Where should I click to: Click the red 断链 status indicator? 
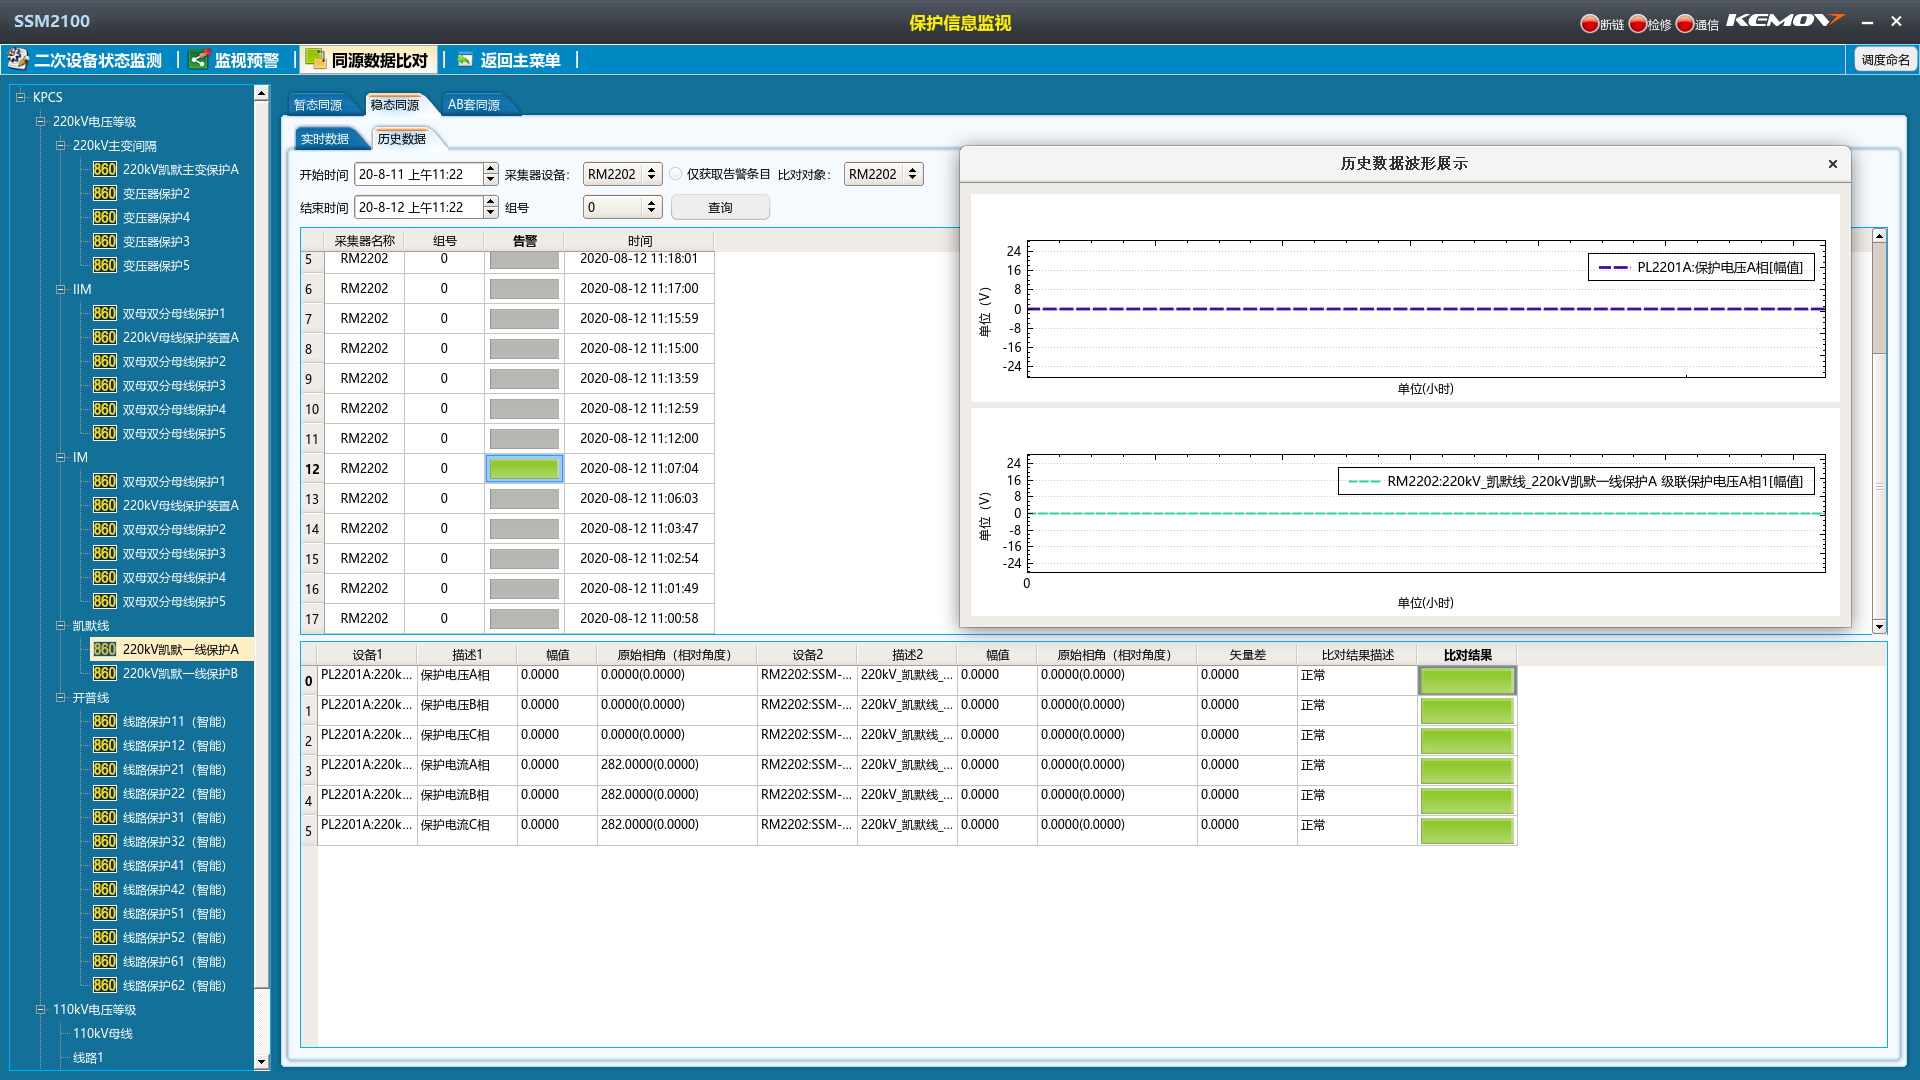pyautogui.click(x=1589, y=24)
